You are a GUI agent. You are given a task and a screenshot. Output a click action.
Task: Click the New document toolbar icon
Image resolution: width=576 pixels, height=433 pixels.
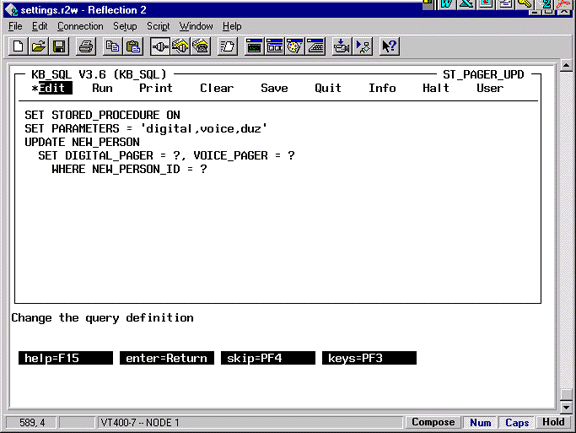(x=18, y=47)
